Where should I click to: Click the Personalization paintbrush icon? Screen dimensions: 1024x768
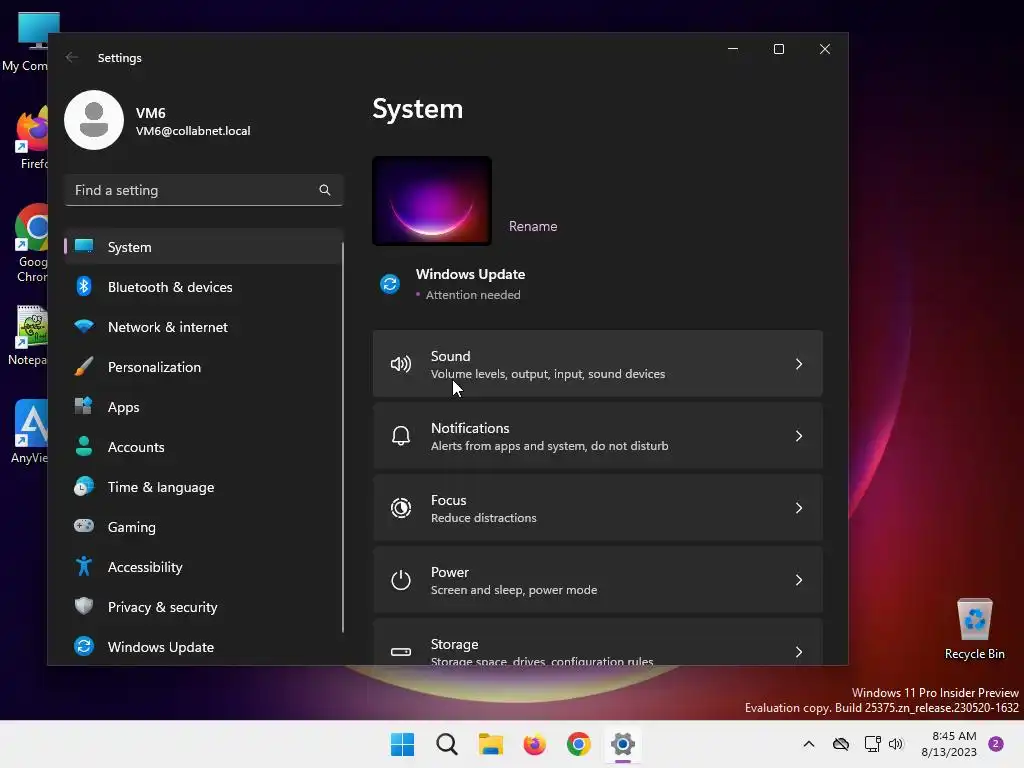click(x=84, y=366)
